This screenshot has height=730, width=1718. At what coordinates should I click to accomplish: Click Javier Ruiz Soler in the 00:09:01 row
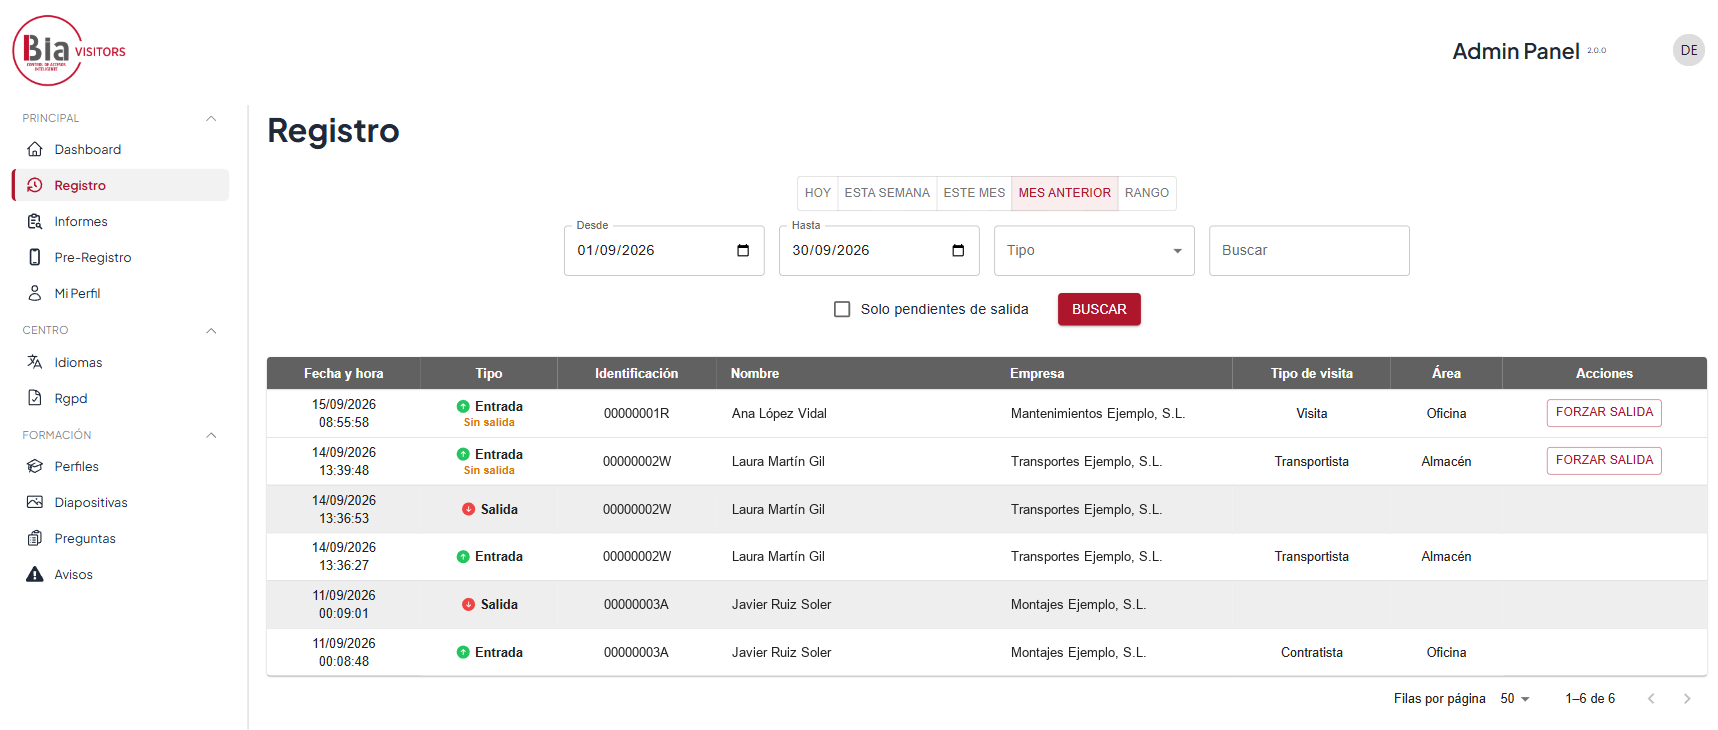click(x=781, y=605)
